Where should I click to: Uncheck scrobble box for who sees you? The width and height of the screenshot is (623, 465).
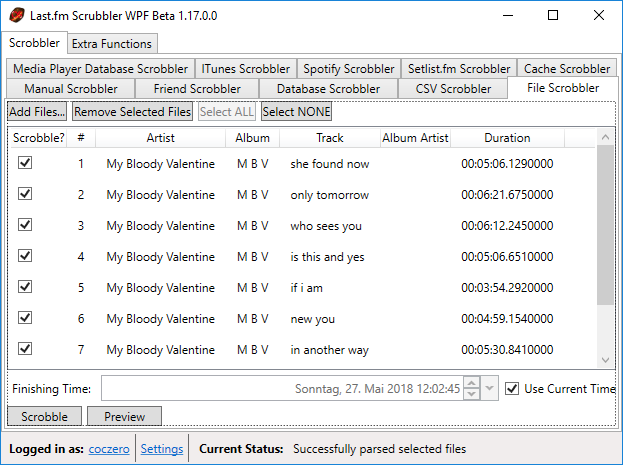[25, 225]
